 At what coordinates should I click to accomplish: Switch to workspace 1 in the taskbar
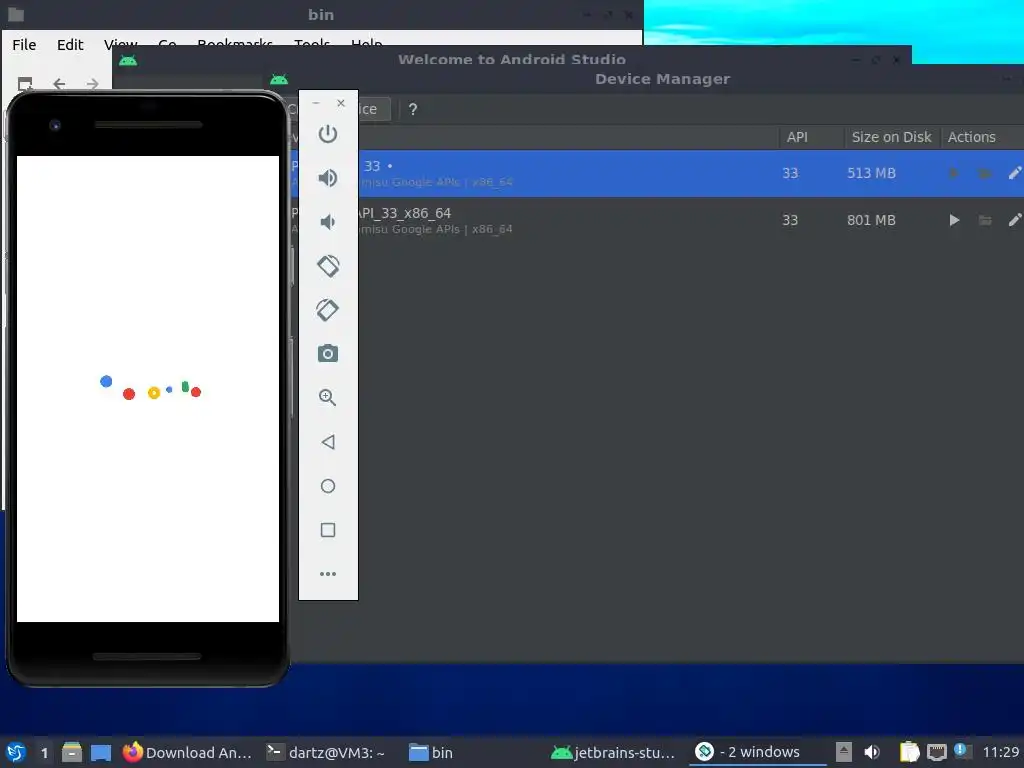pos(44,752)
